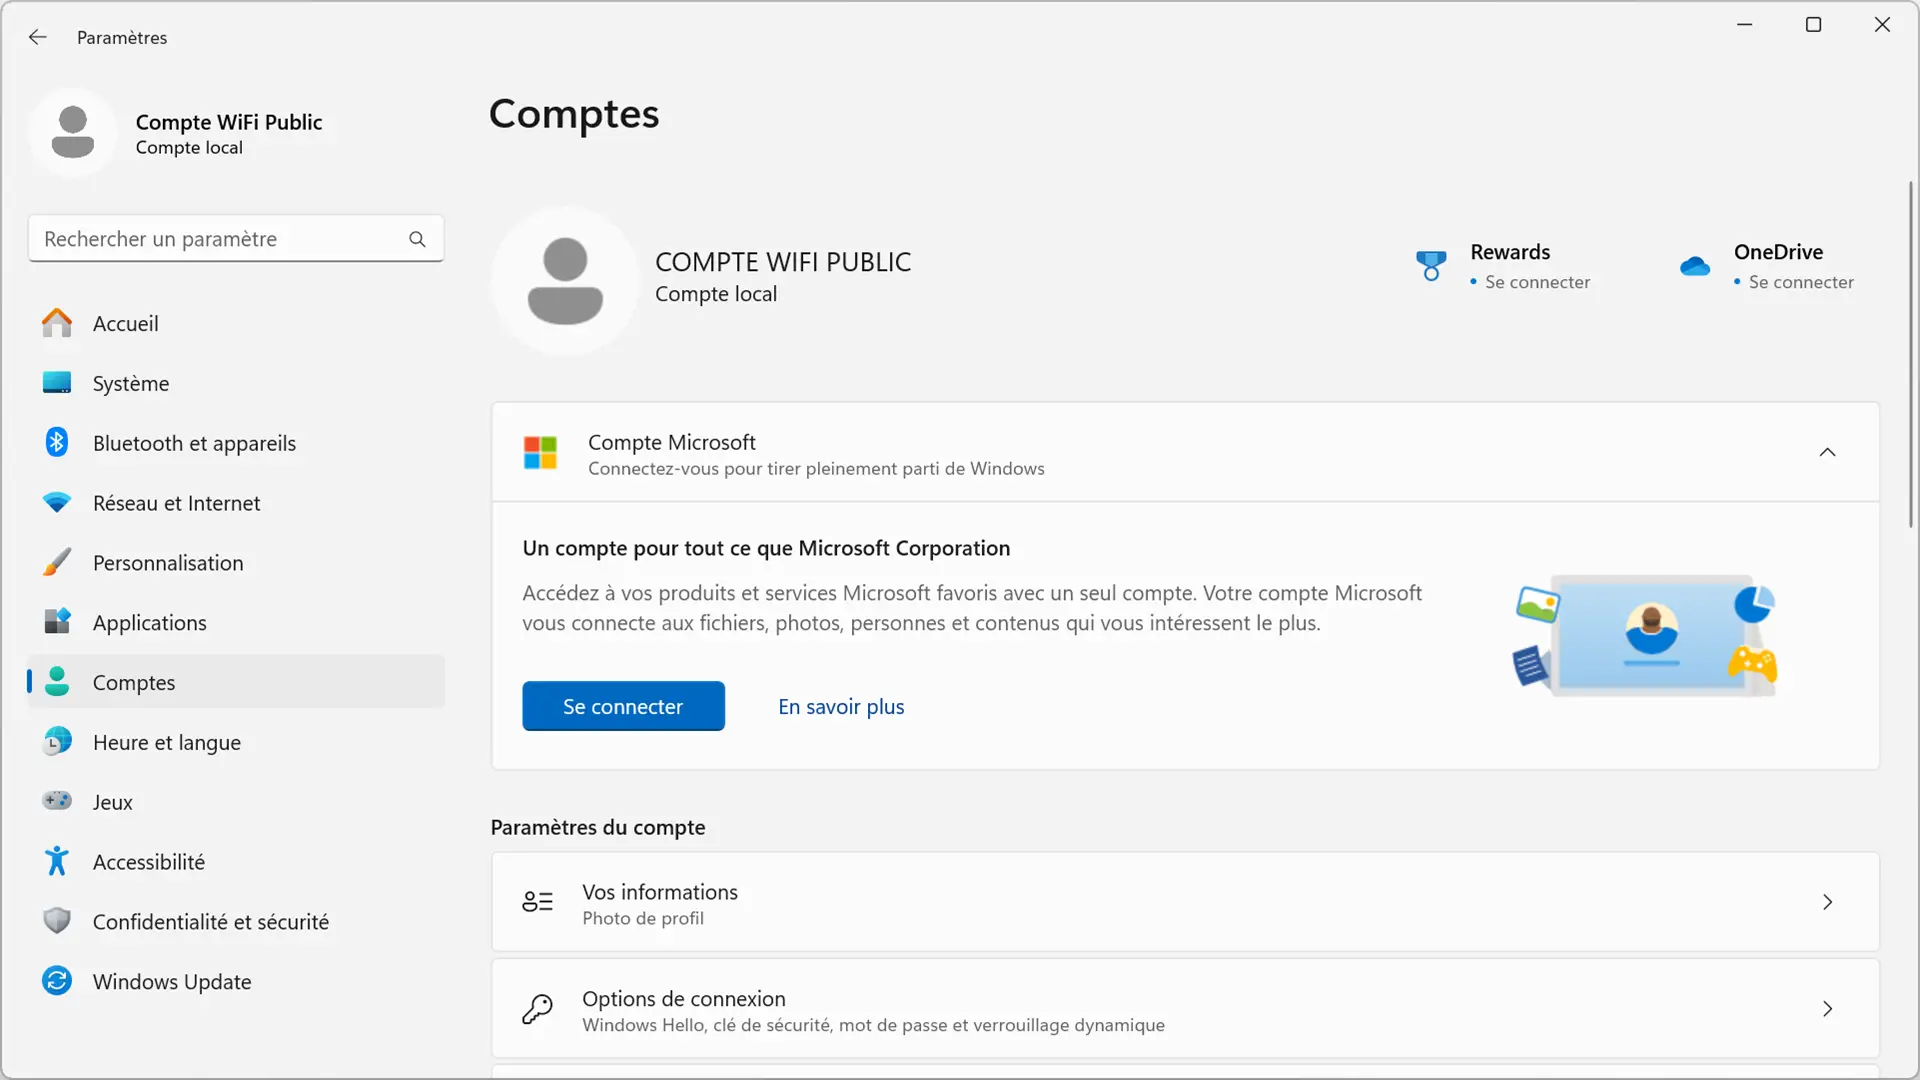Click the Vos informations profile-list icon

[x=538, y=902]
